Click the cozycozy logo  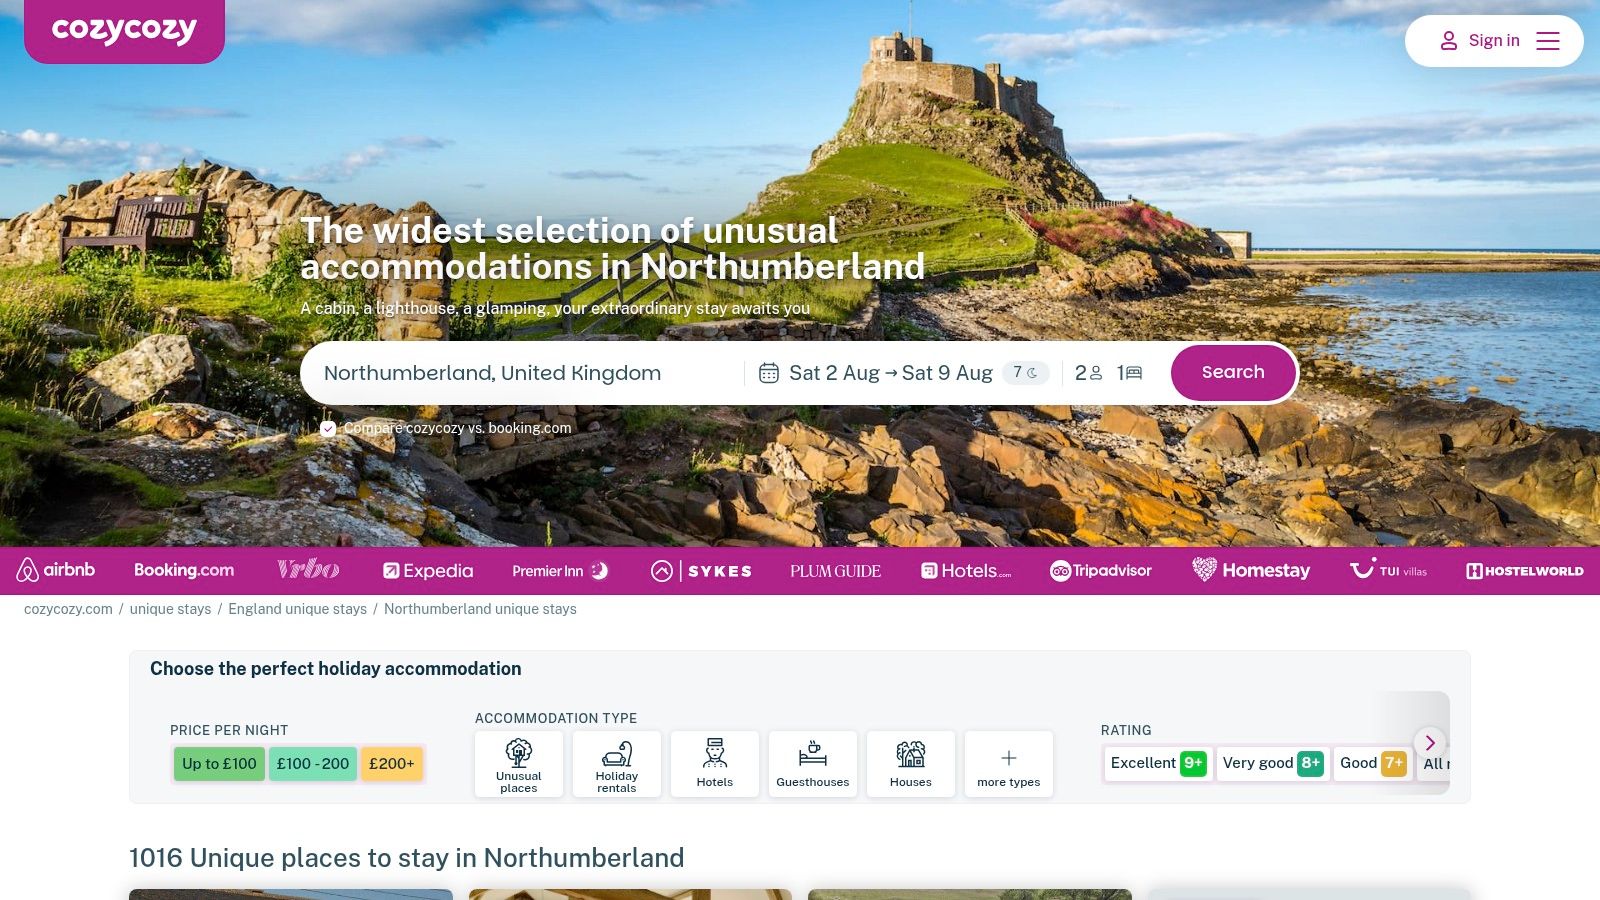[x=124, y=30]
